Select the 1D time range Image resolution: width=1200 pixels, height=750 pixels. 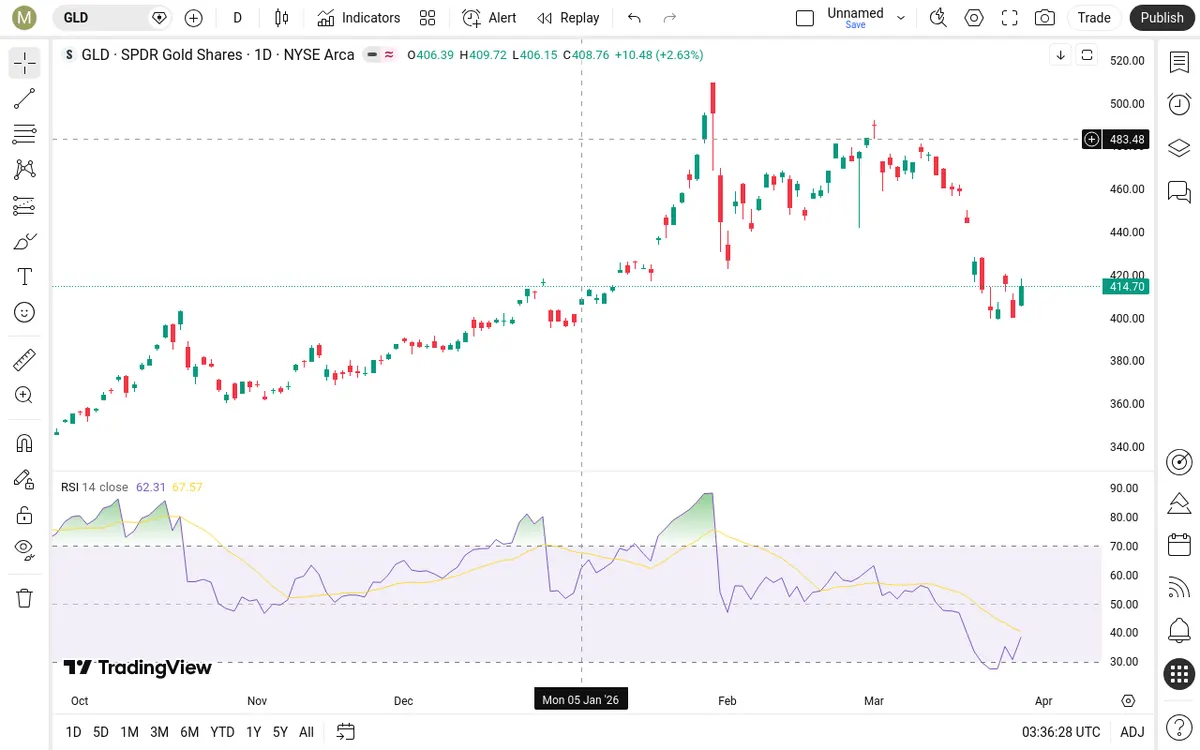73,732
